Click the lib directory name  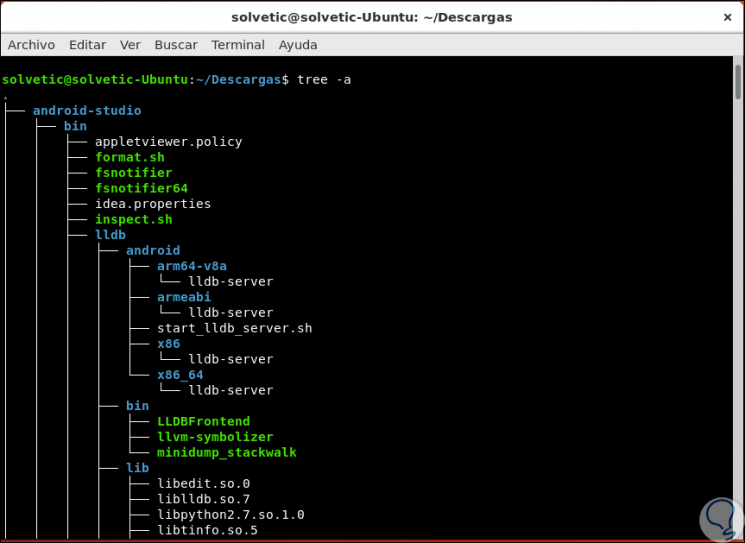(137, 468)
